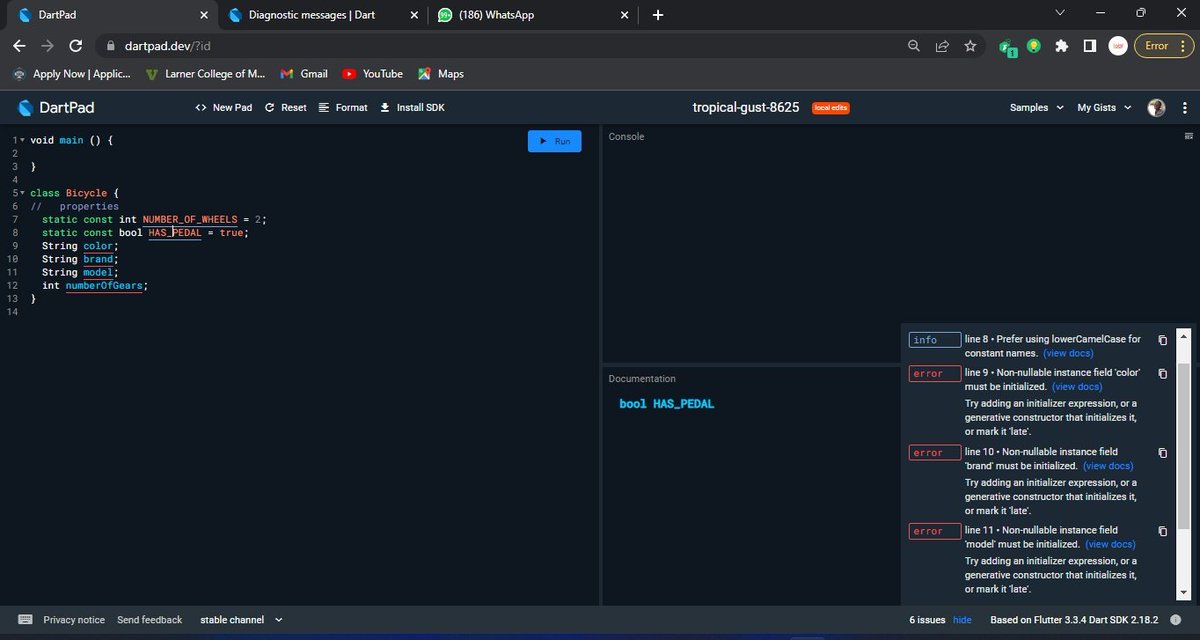
Task: Open a new browser tab
Action: (x=658, y=15)
